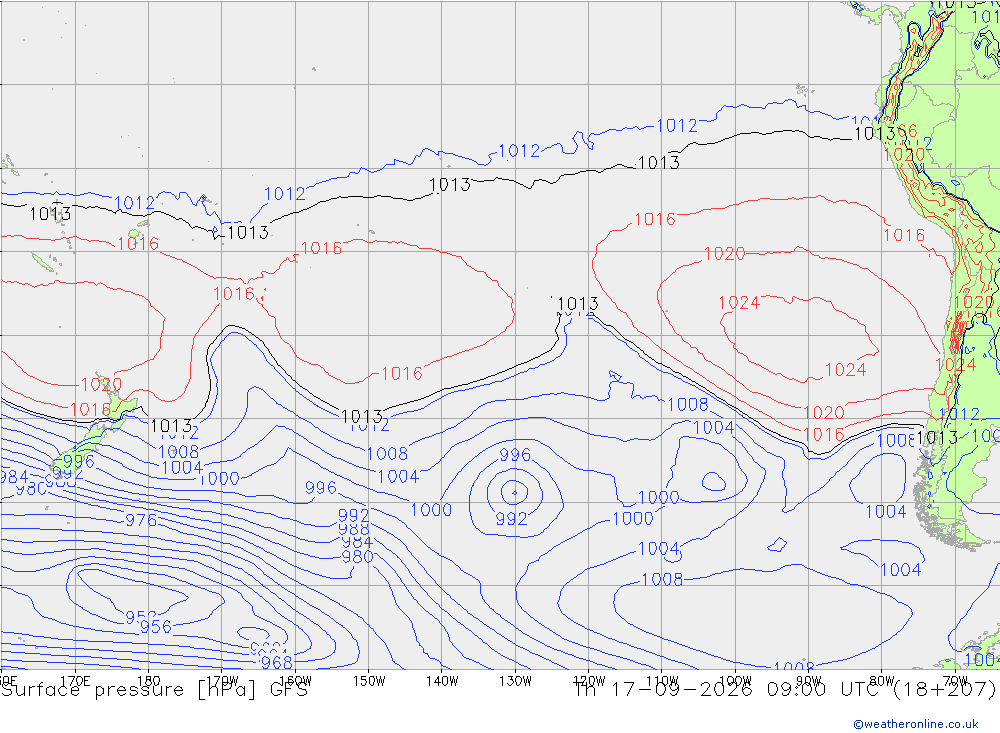This screenshot has width=1000, height=733.
Task: Click the 956 isobar label near deep low
Action: pyautogui.click(x=156, y=627)
